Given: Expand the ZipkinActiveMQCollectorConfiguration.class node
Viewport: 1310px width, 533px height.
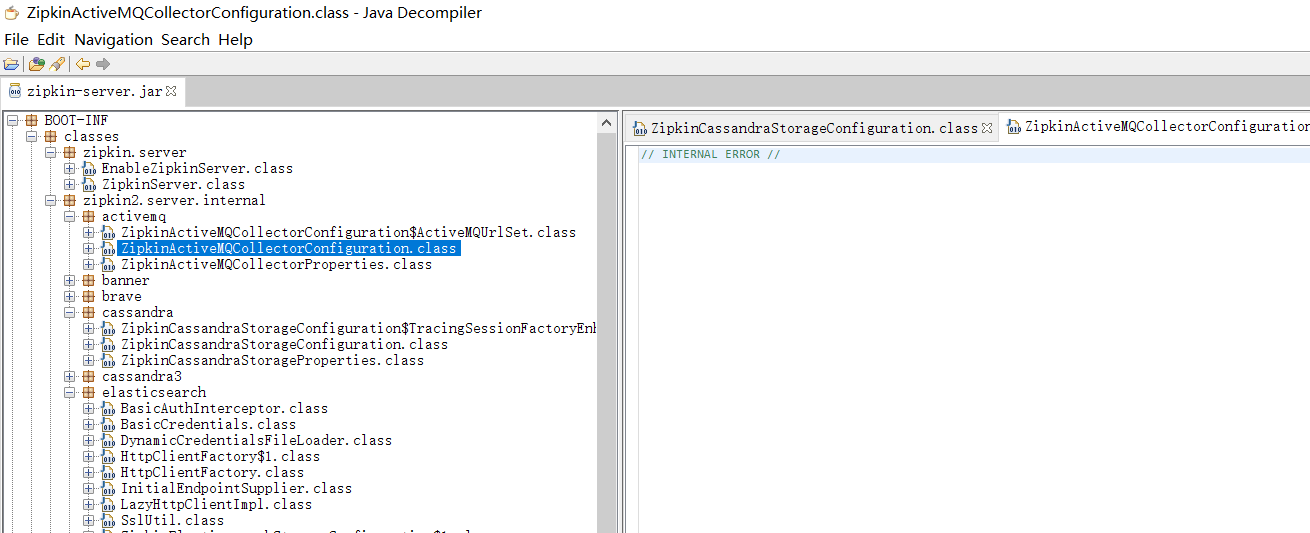Looking at the screenshot, I should tap(88, 248).
